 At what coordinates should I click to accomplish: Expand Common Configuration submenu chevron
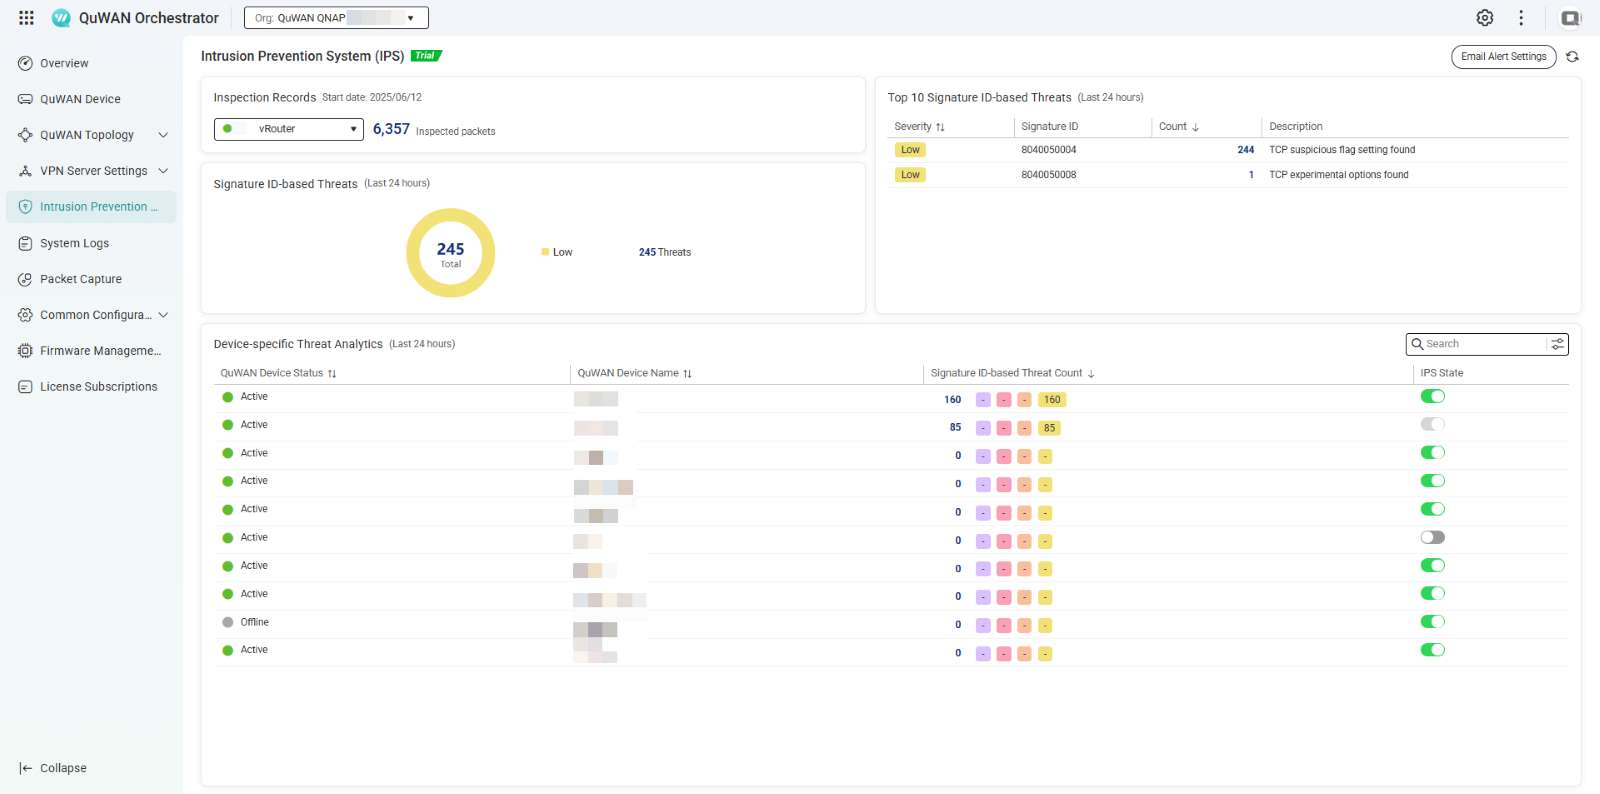[163, 315]
